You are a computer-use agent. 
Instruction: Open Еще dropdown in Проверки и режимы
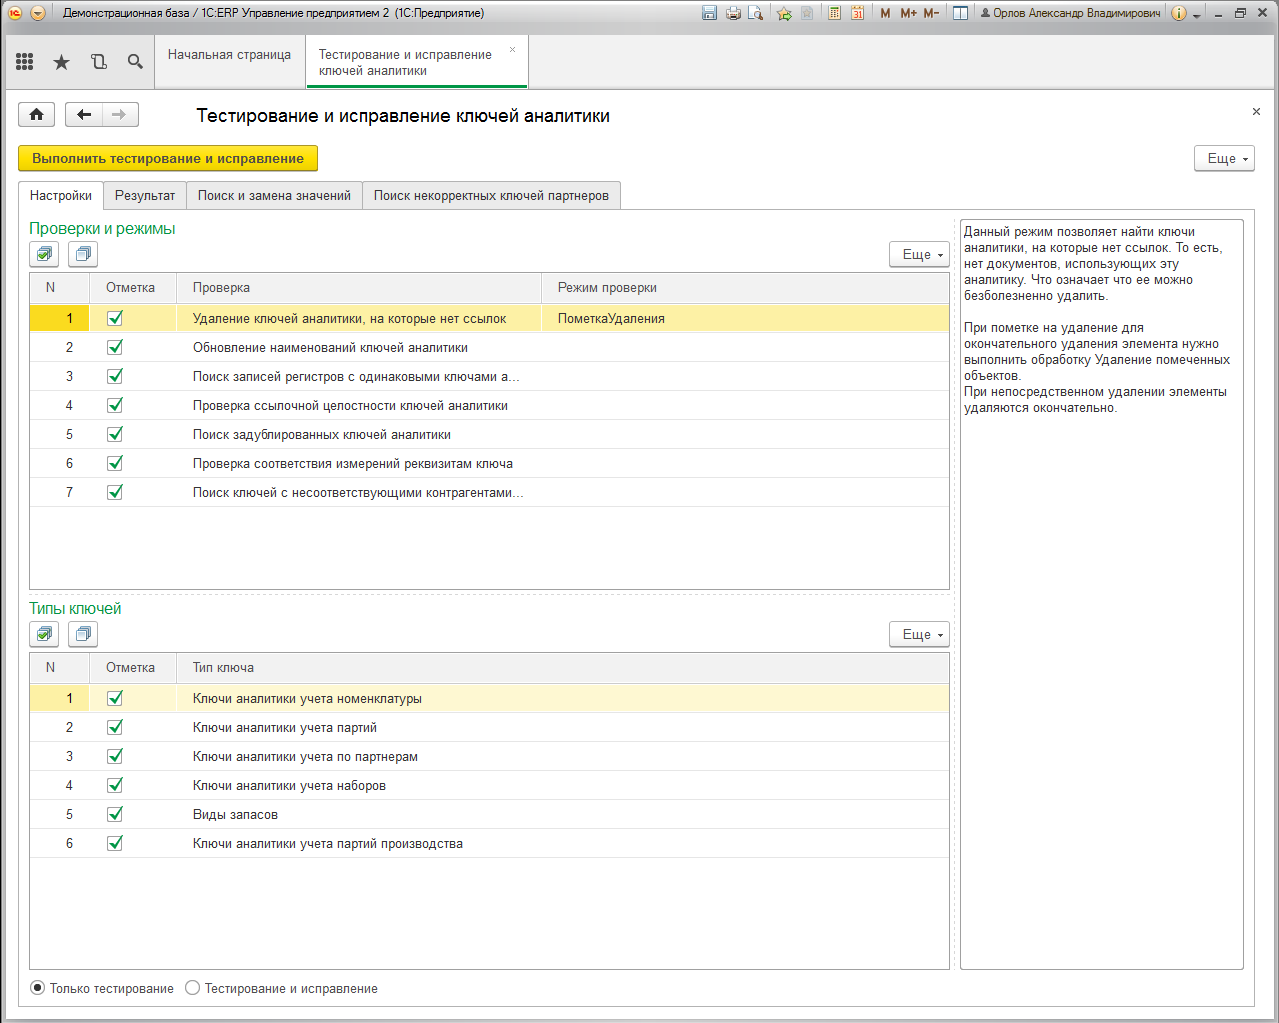tap(919, 254)
